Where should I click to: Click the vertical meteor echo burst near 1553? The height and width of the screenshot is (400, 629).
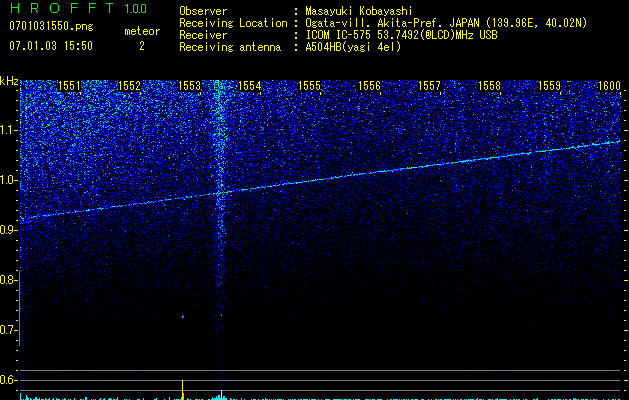[x=219, y=201]
